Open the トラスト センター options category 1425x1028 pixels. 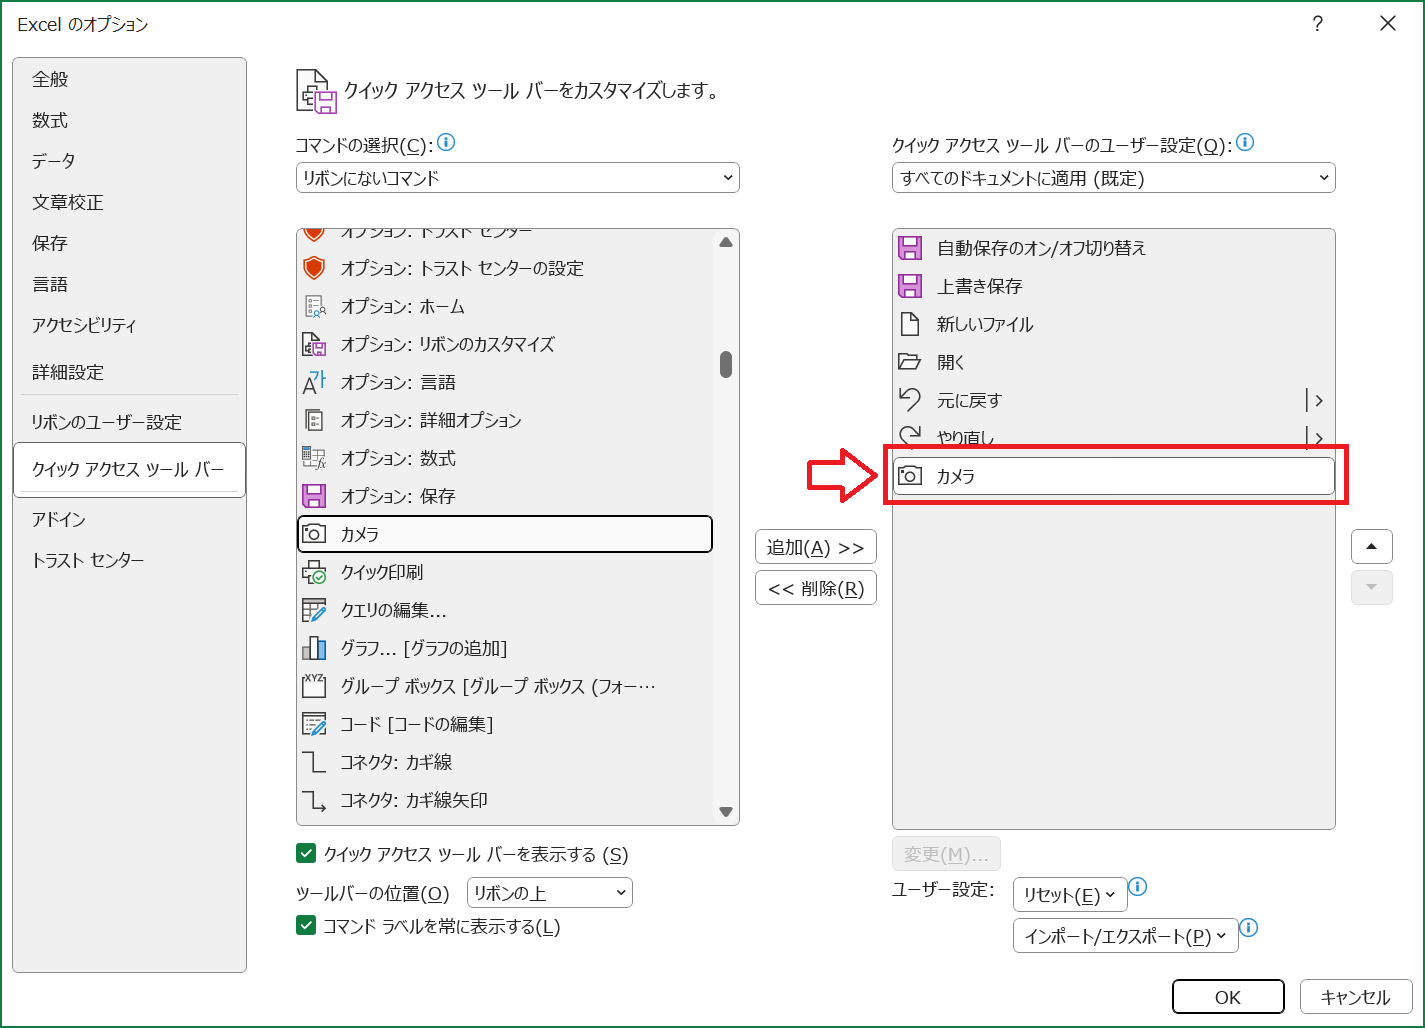129,560
